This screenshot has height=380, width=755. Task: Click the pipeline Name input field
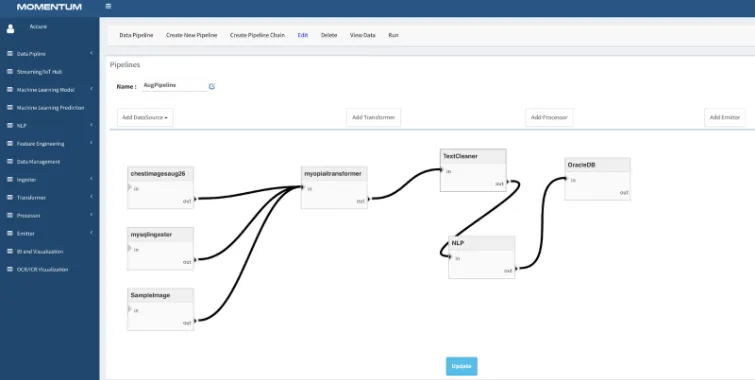click(174, 85)
